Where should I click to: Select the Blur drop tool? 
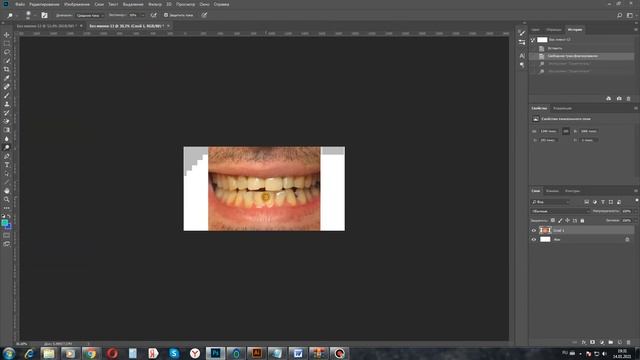click(7, 139)
